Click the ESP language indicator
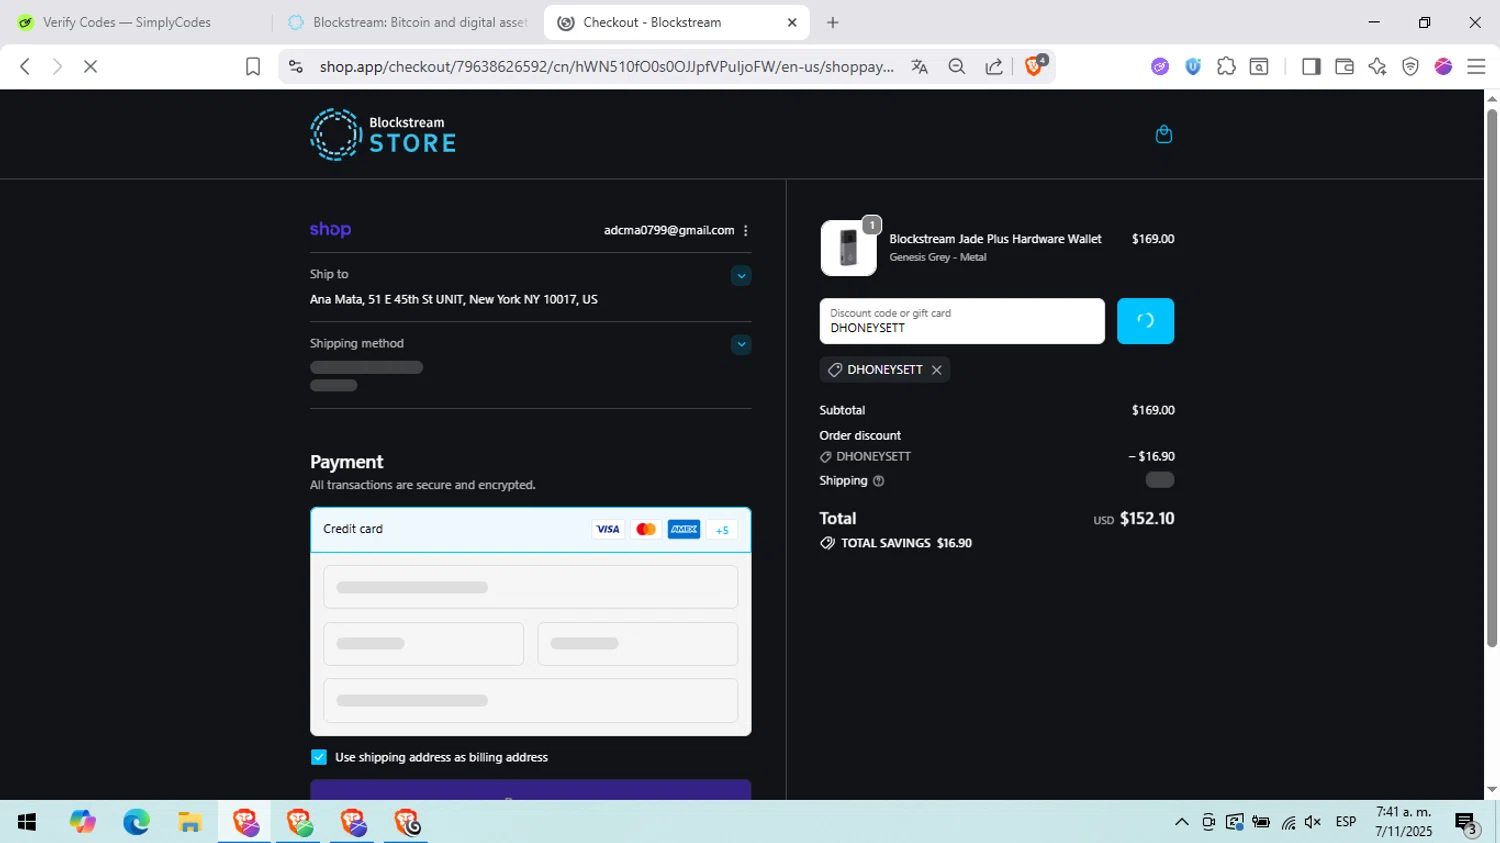Viewport: 1500px width, 843px height. pos(1346,822)
